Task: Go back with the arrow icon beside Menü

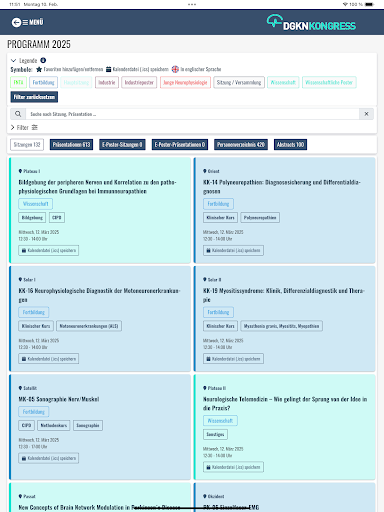Action: 16,22
